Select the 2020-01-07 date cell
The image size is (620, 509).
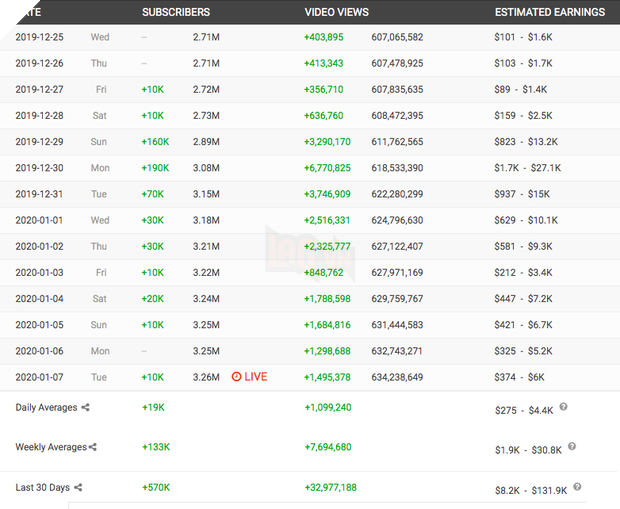pyautogui.click(x=39, y=376)
